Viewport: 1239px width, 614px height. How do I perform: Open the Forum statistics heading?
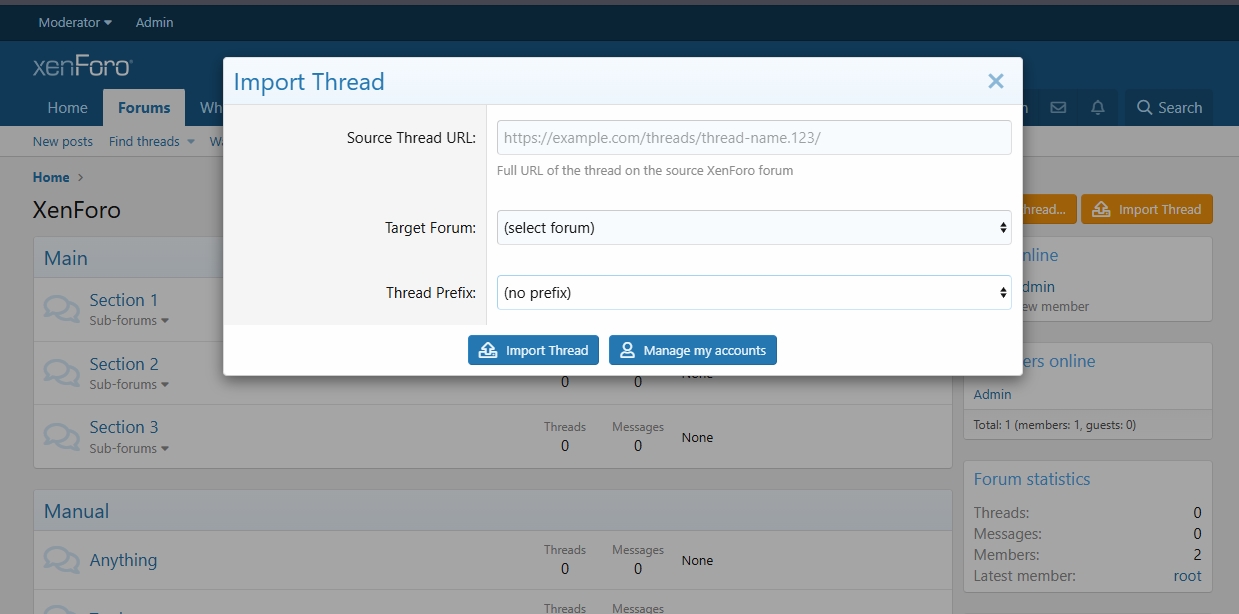(1032, 479)
